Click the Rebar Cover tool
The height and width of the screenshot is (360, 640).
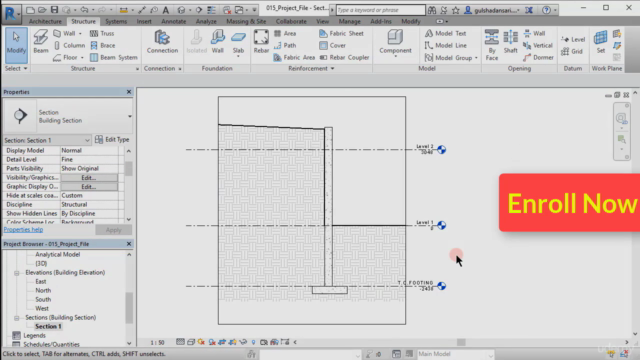(333, 45)
